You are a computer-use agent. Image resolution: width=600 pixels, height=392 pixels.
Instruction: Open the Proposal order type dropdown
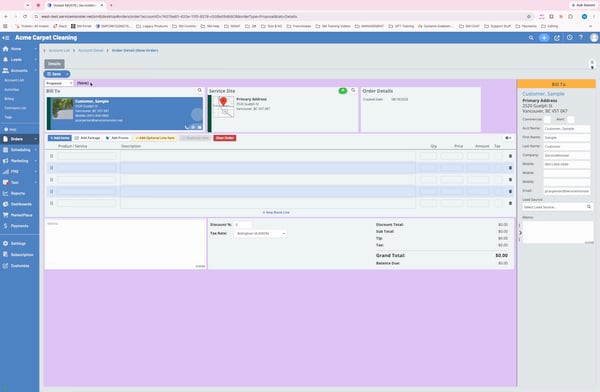(x=59, y=83)
